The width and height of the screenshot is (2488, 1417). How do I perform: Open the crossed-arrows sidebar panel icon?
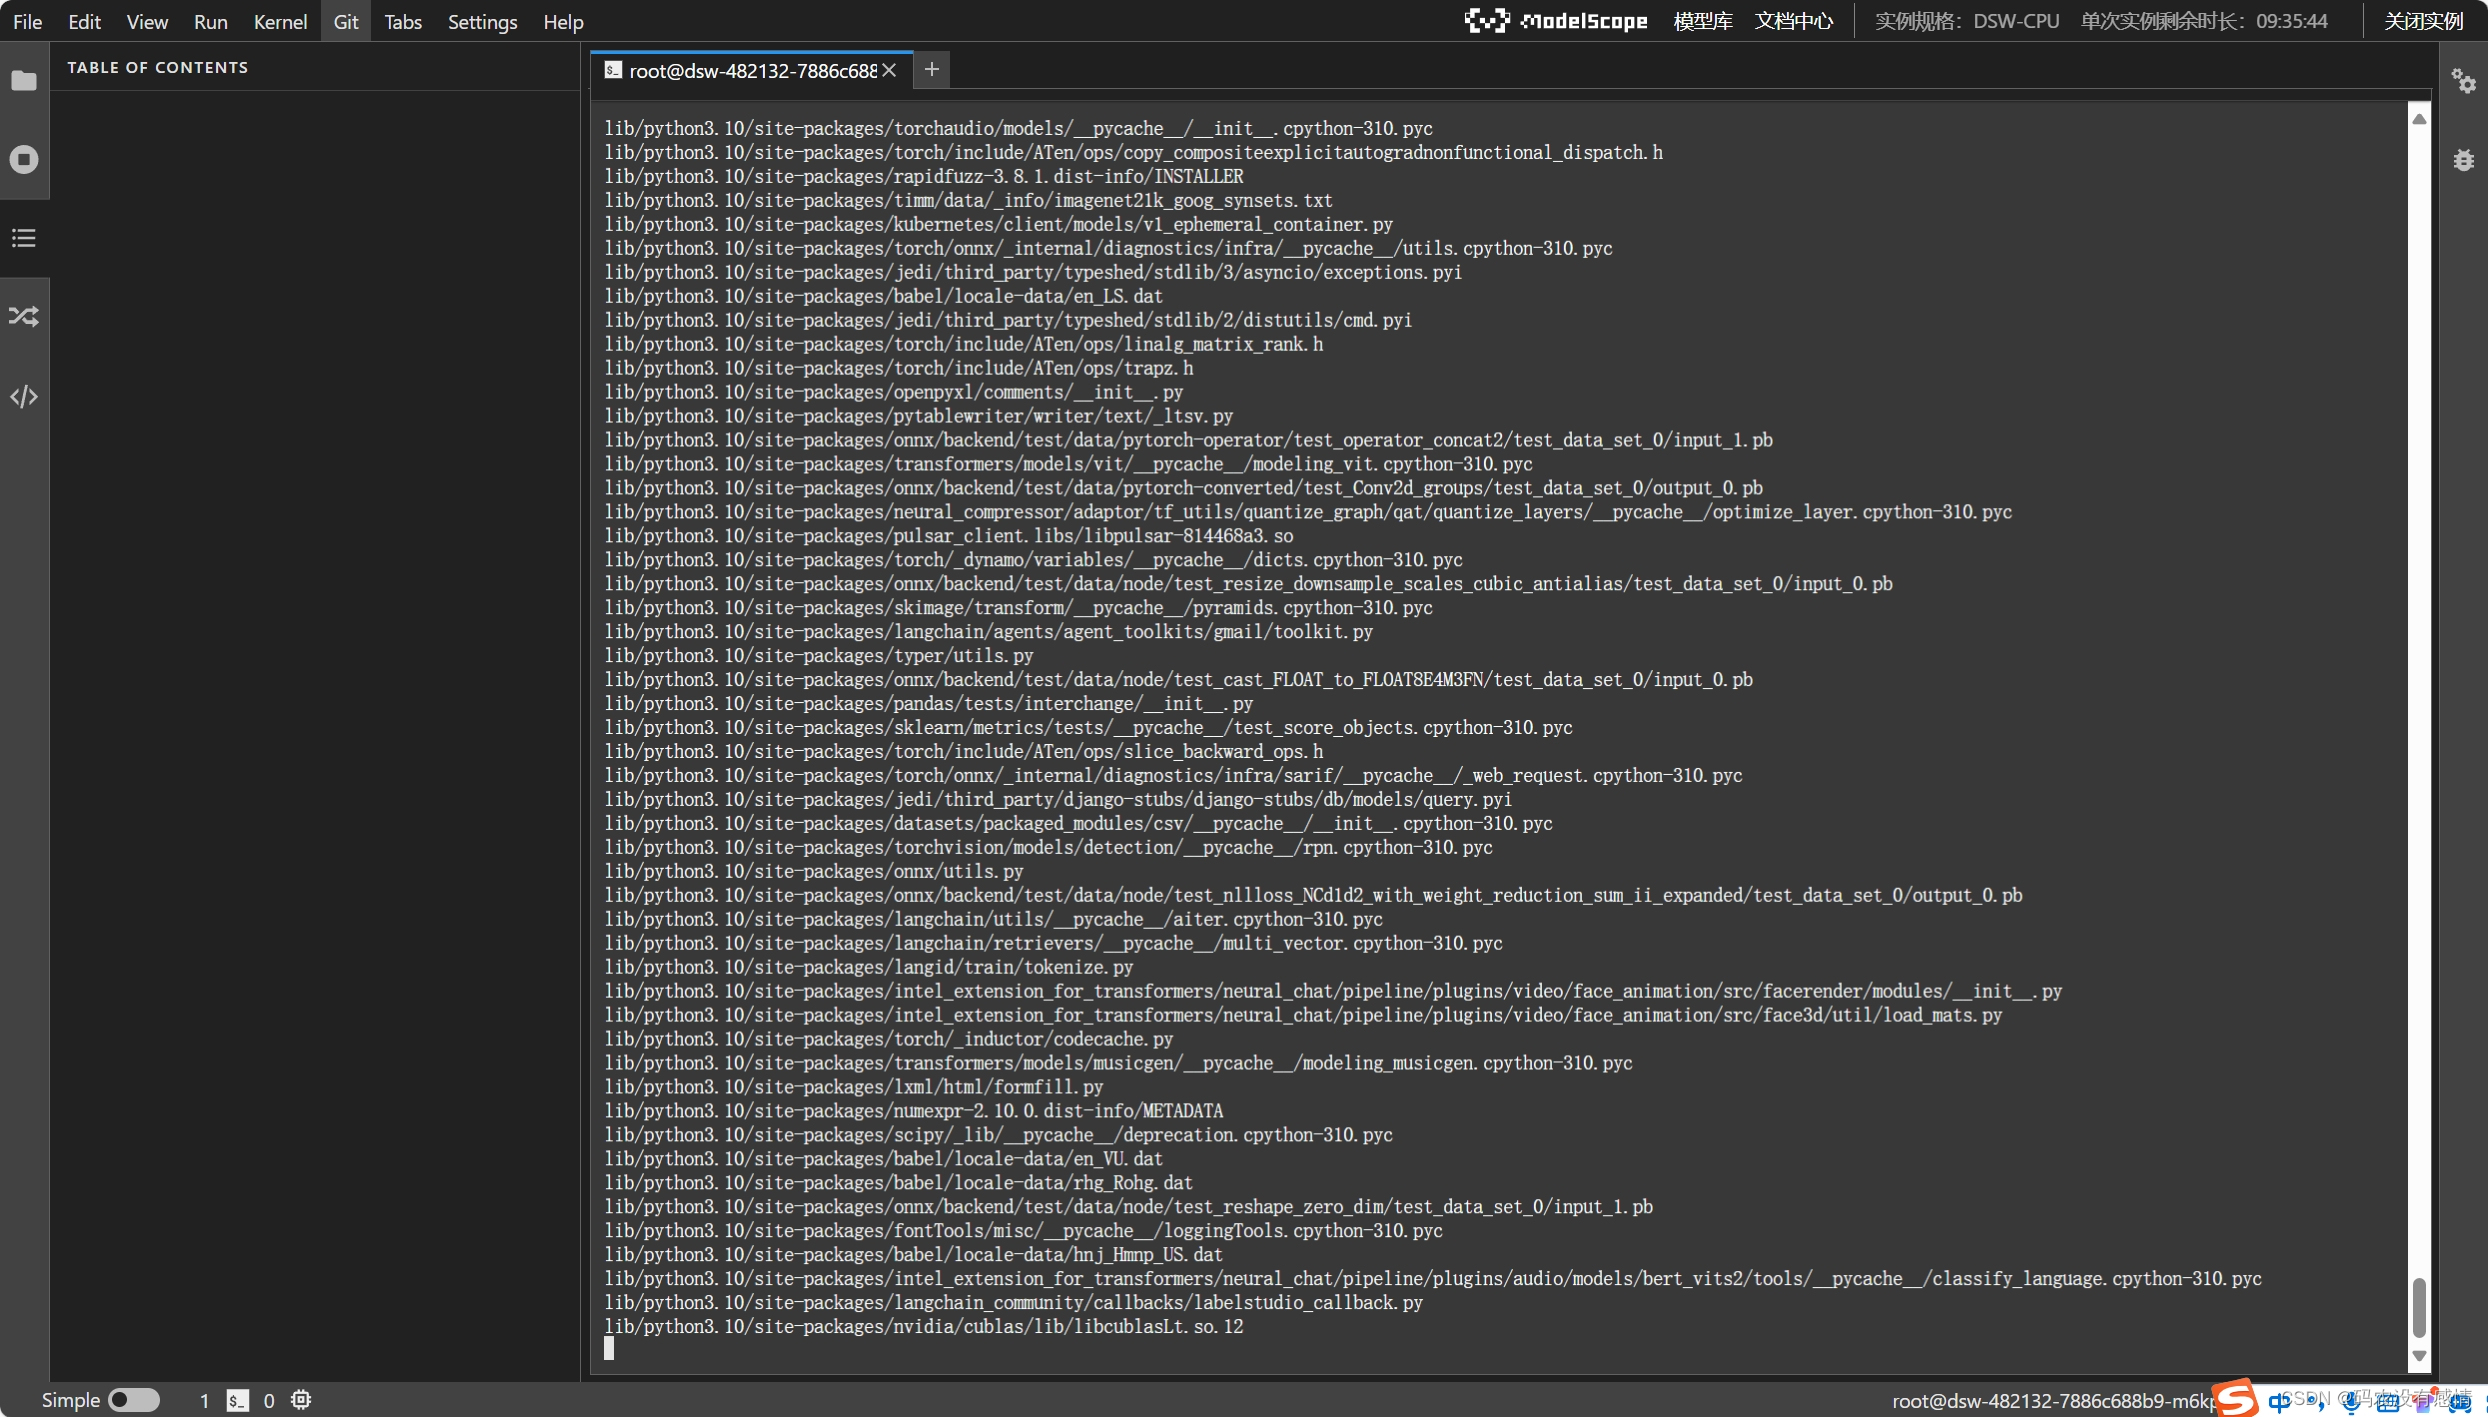pos(24,317)
